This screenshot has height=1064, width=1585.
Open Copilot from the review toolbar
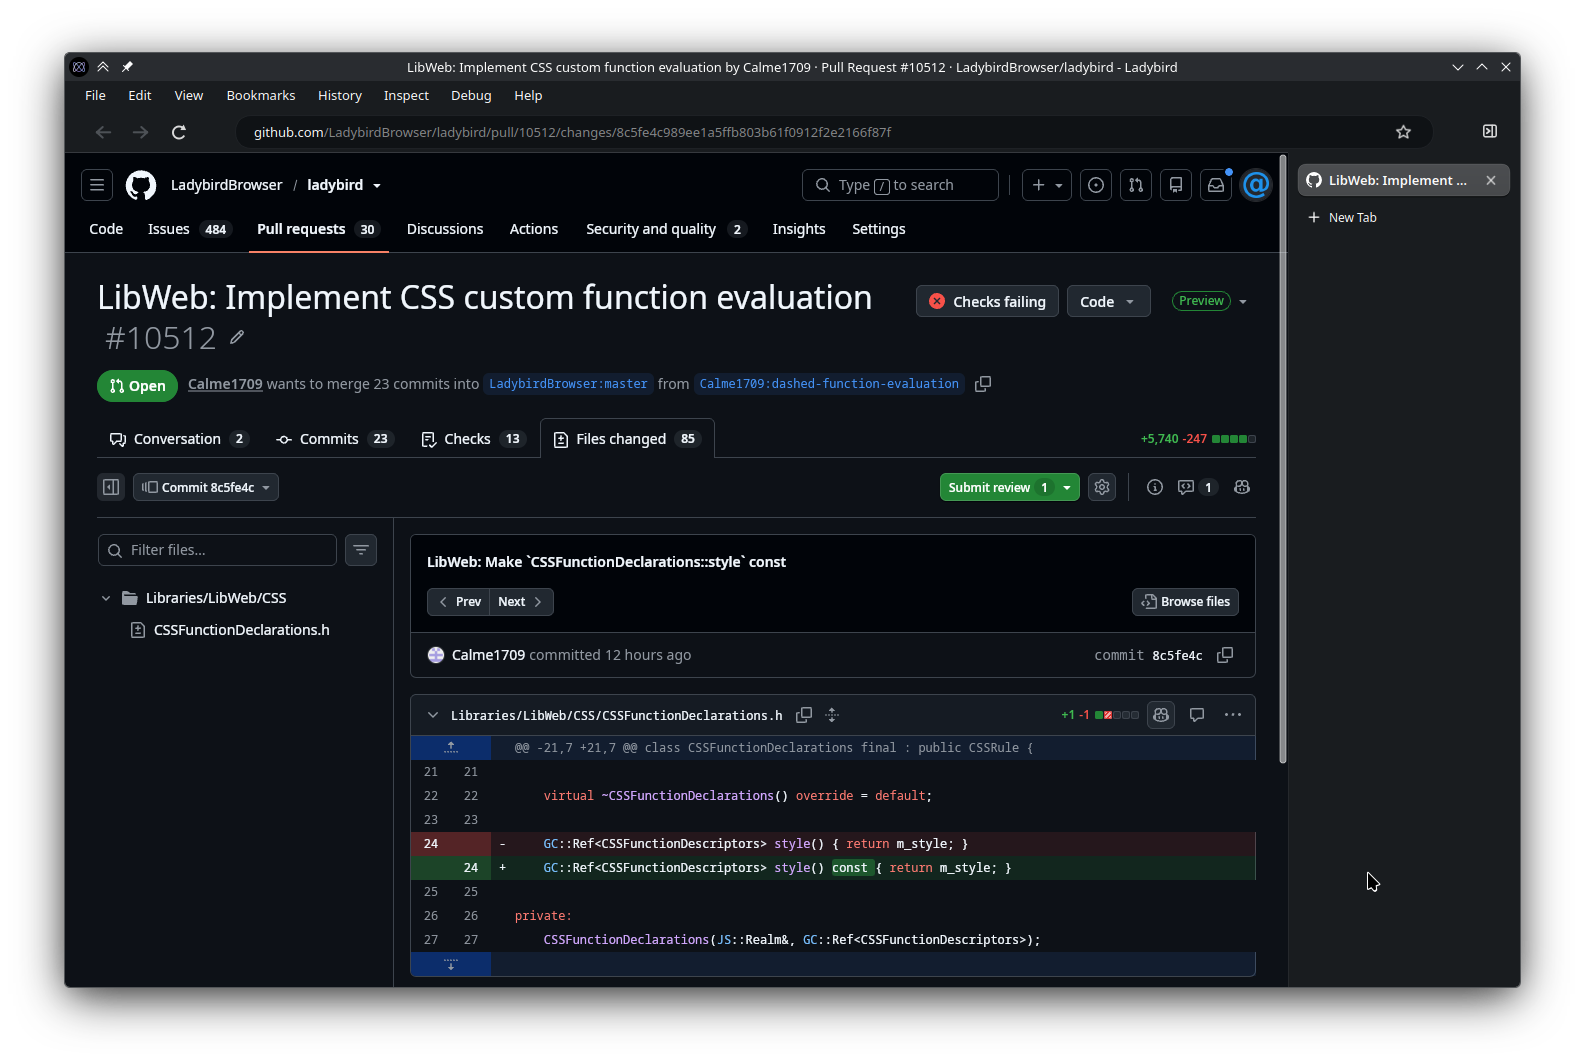[x=1242, y=487]
